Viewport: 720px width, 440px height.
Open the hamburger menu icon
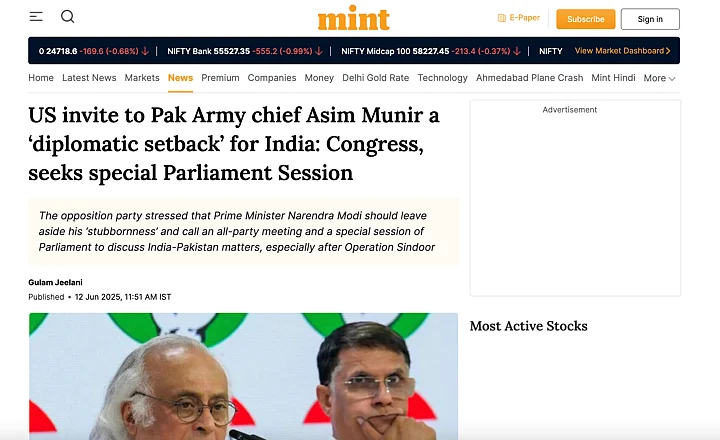(x=36, y=17)
